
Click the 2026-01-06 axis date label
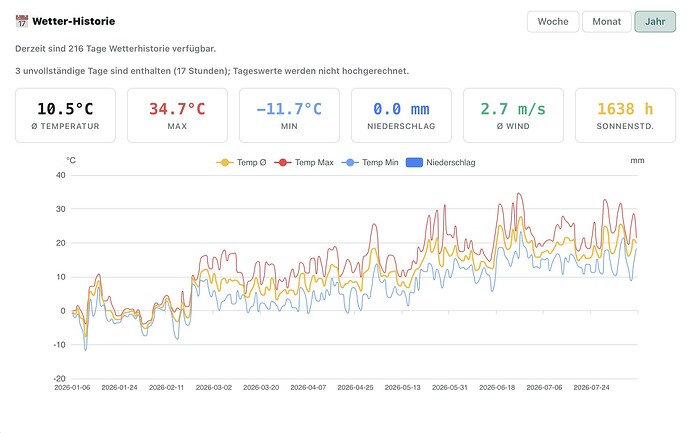pyautogui.click(x=72, y=388)
